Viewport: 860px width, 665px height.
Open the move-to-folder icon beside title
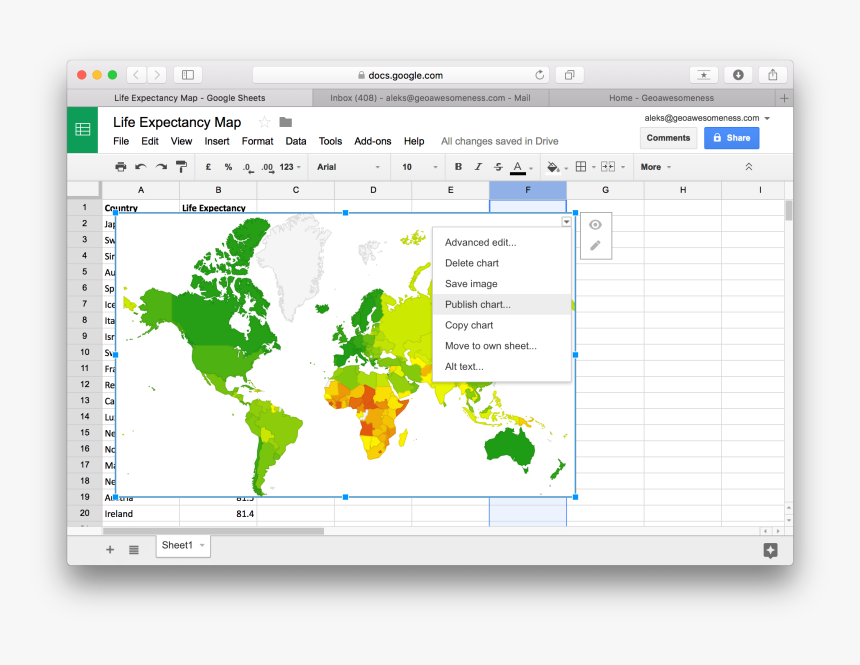(286, 122)
